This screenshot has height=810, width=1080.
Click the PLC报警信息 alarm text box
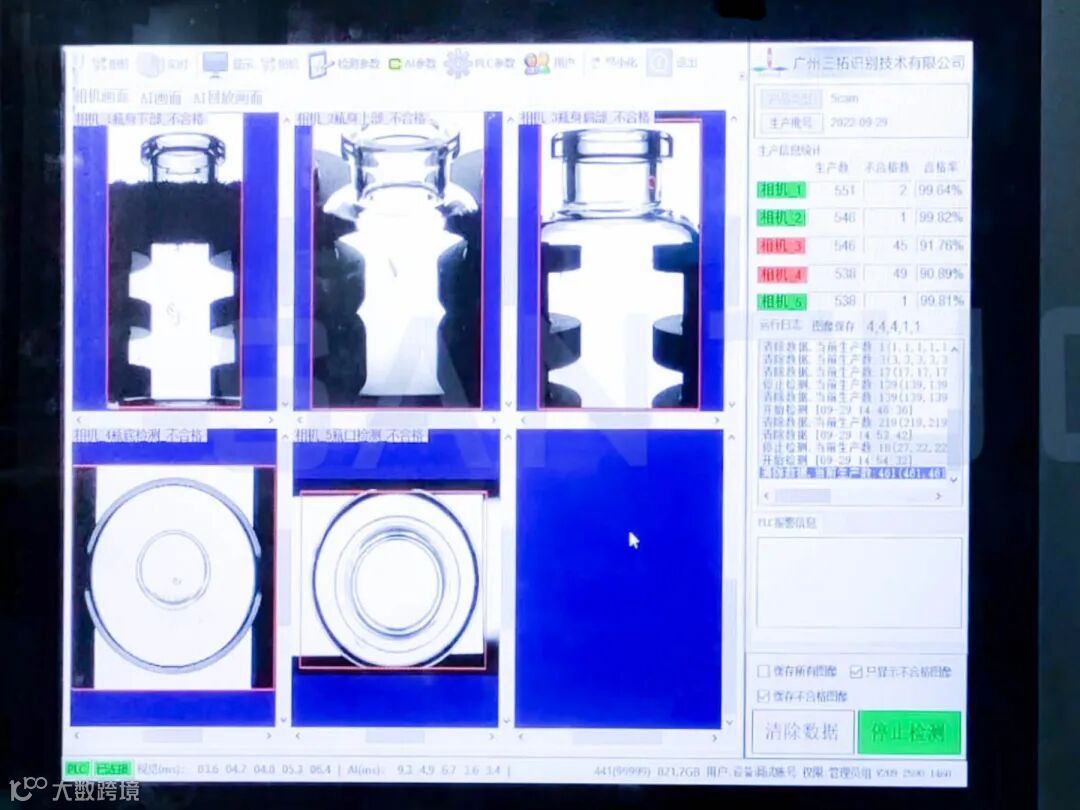pyautogui.click(x=858, y=583)
